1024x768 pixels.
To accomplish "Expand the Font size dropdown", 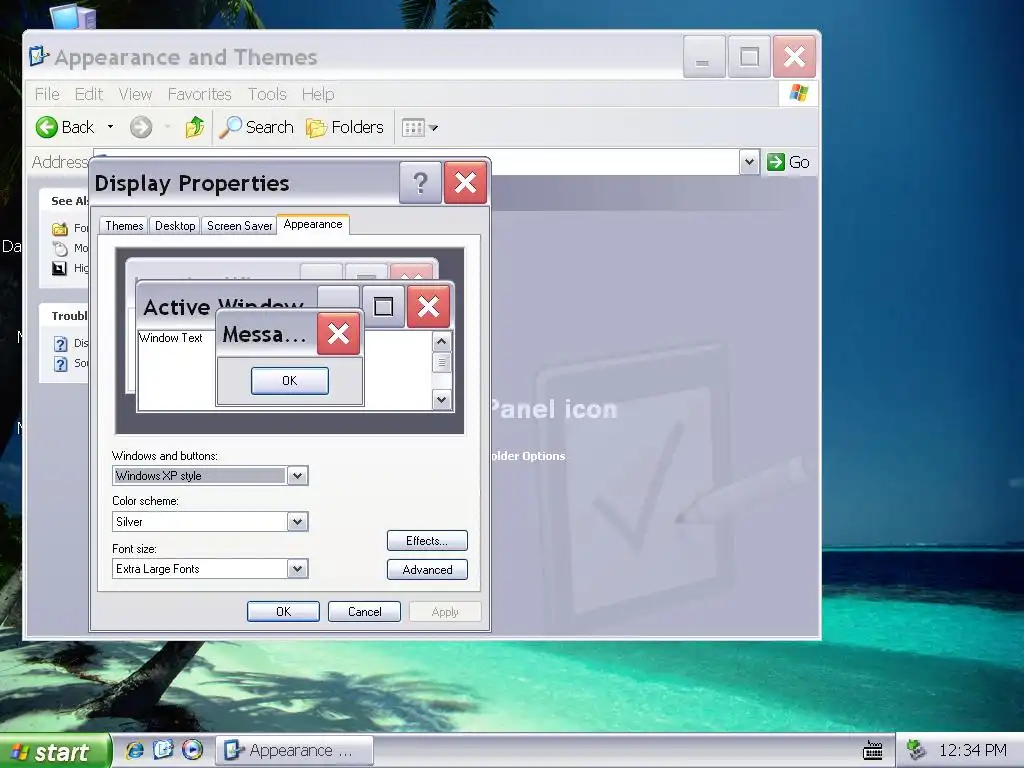I will pos(297,568).
